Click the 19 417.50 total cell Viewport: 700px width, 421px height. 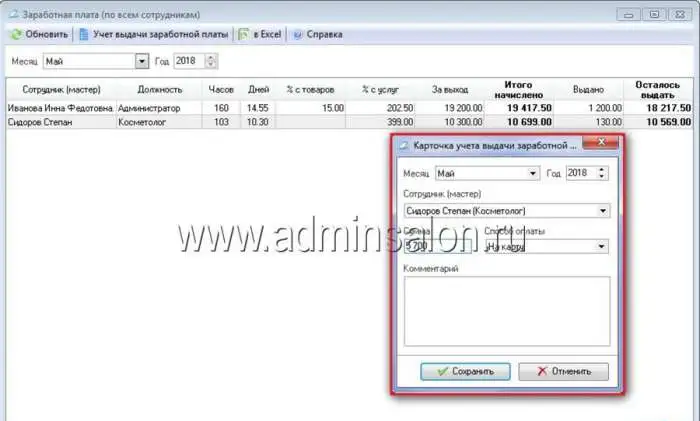[x=519, y=108]
